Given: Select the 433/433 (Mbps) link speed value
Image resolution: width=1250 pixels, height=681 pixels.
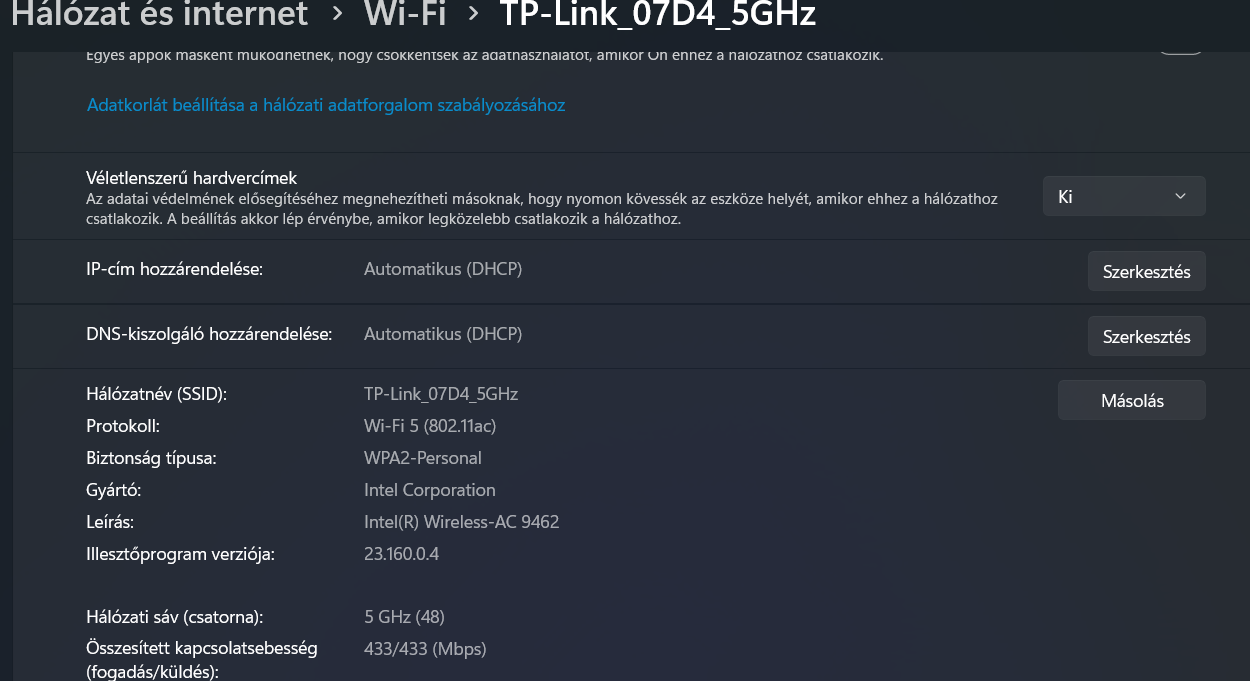Looking at the screenshot, I should 425,649.
